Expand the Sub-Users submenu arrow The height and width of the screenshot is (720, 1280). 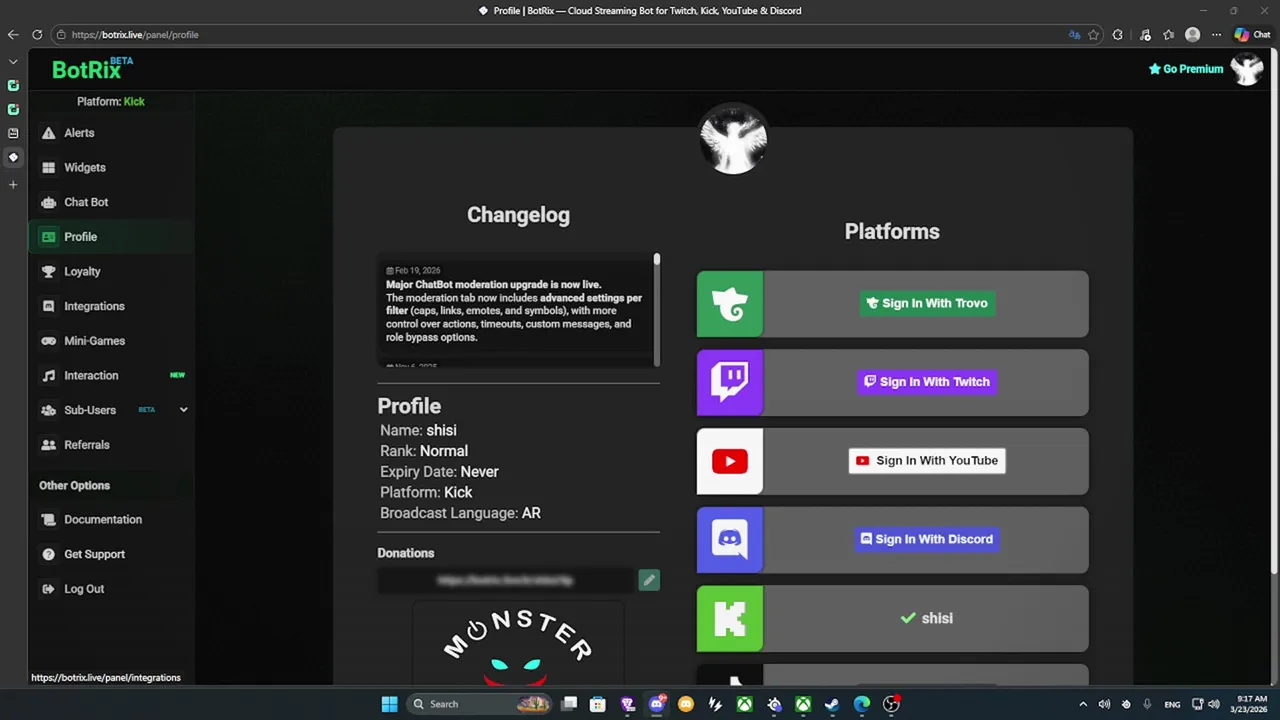183,410
